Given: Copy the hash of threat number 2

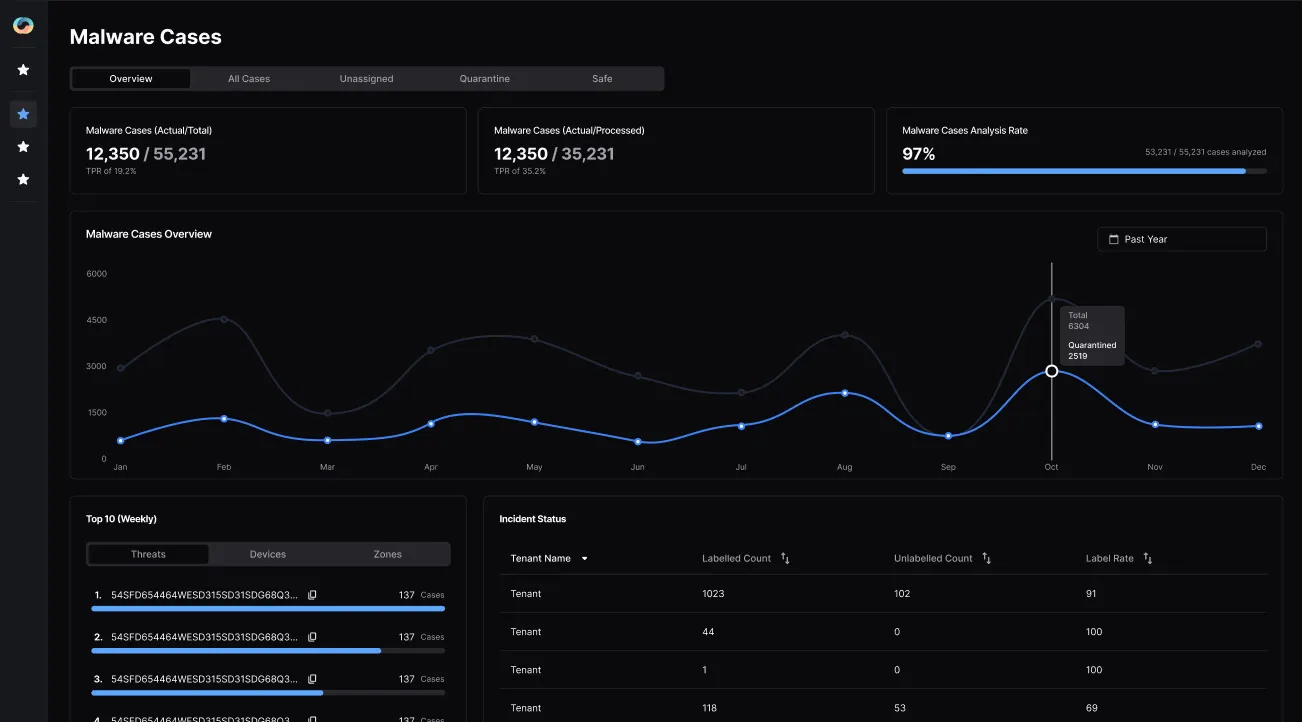Looking at the screenshot, I should pyautogui.click(x=312, y=637).
